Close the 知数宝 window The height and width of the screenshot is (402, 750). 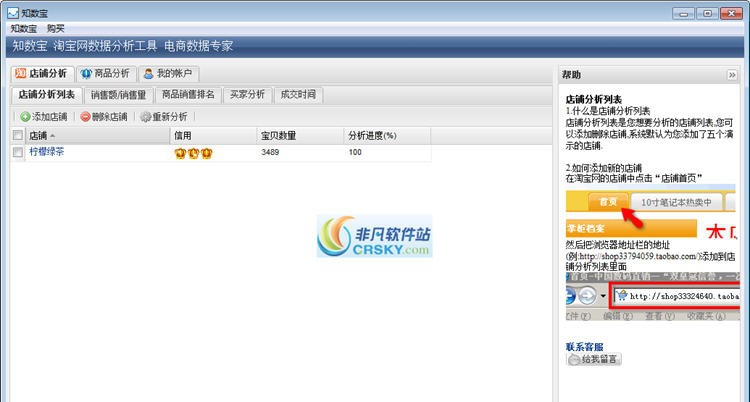[731, 13]
